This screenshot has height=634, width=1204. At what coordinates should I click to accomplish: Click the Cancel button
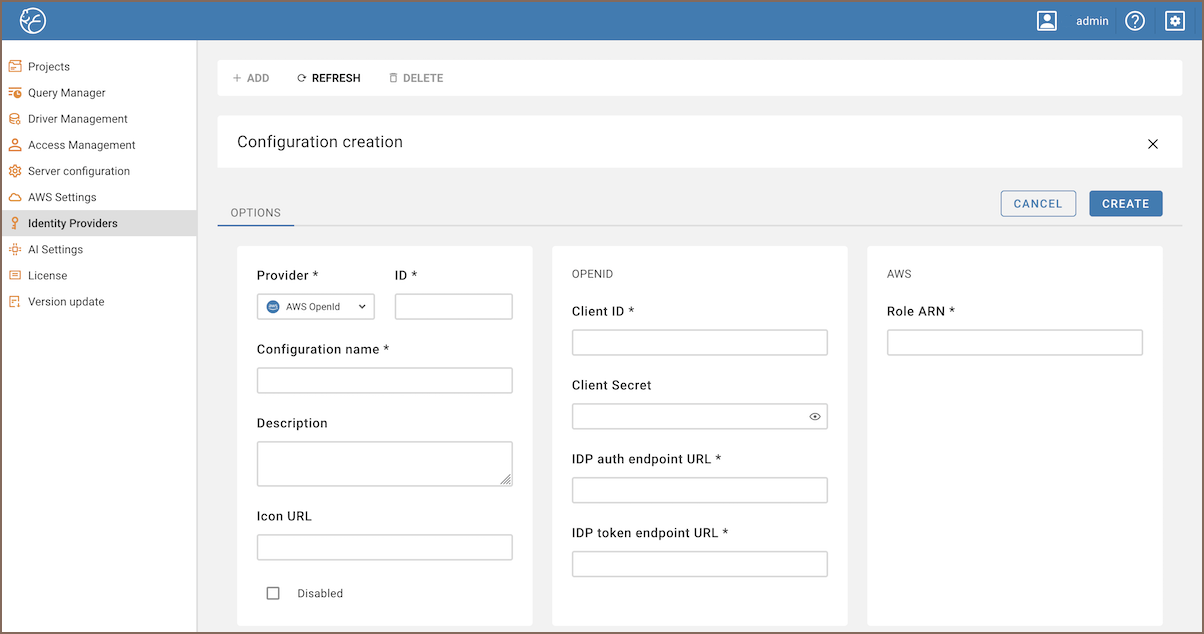pyautogui.click(x=1038, y=204)
